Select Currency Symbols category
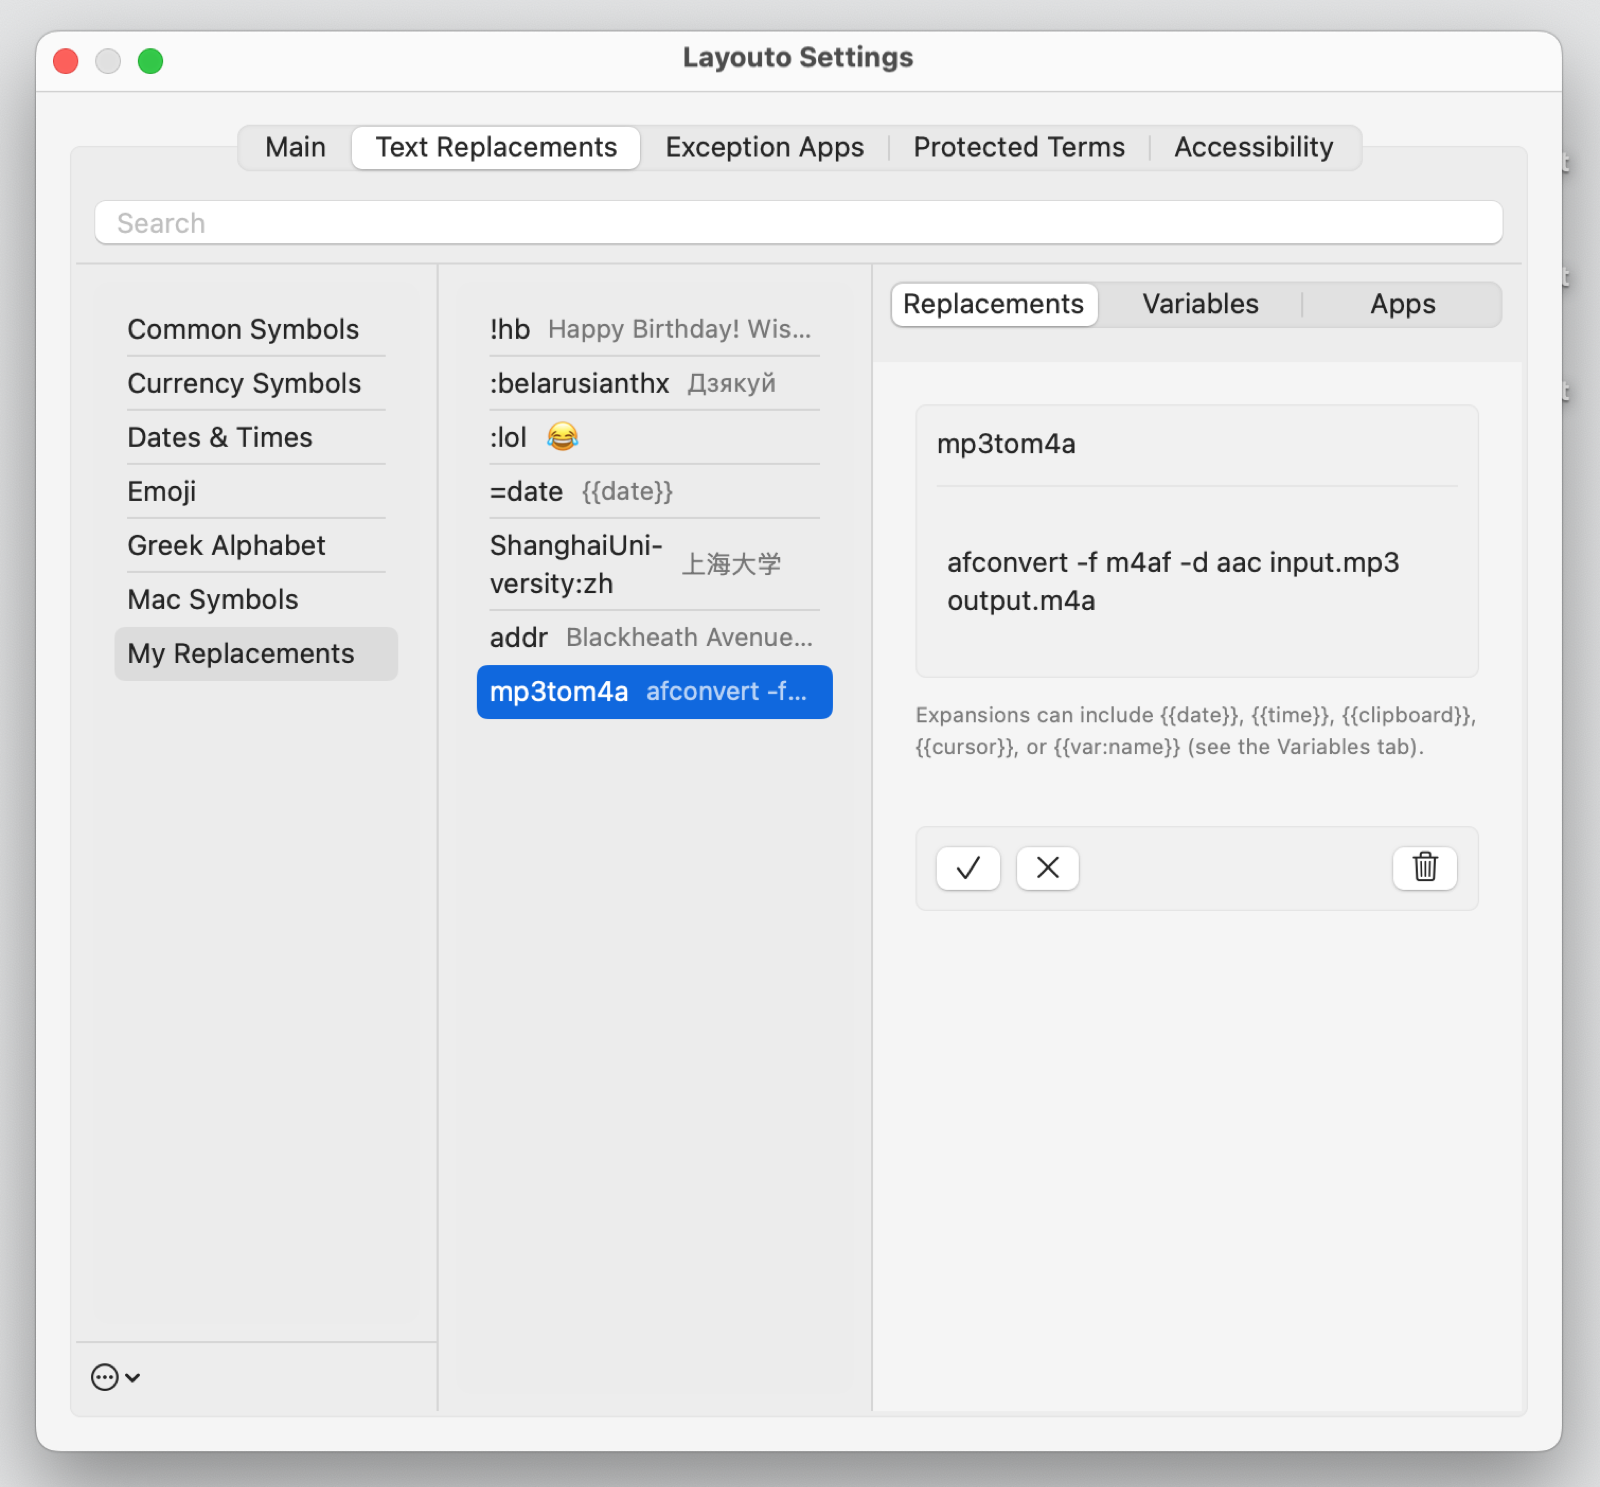Image resolution: width=1600 pixels, height=1487 pixels. pyautogui.click(x=256, y=383)
